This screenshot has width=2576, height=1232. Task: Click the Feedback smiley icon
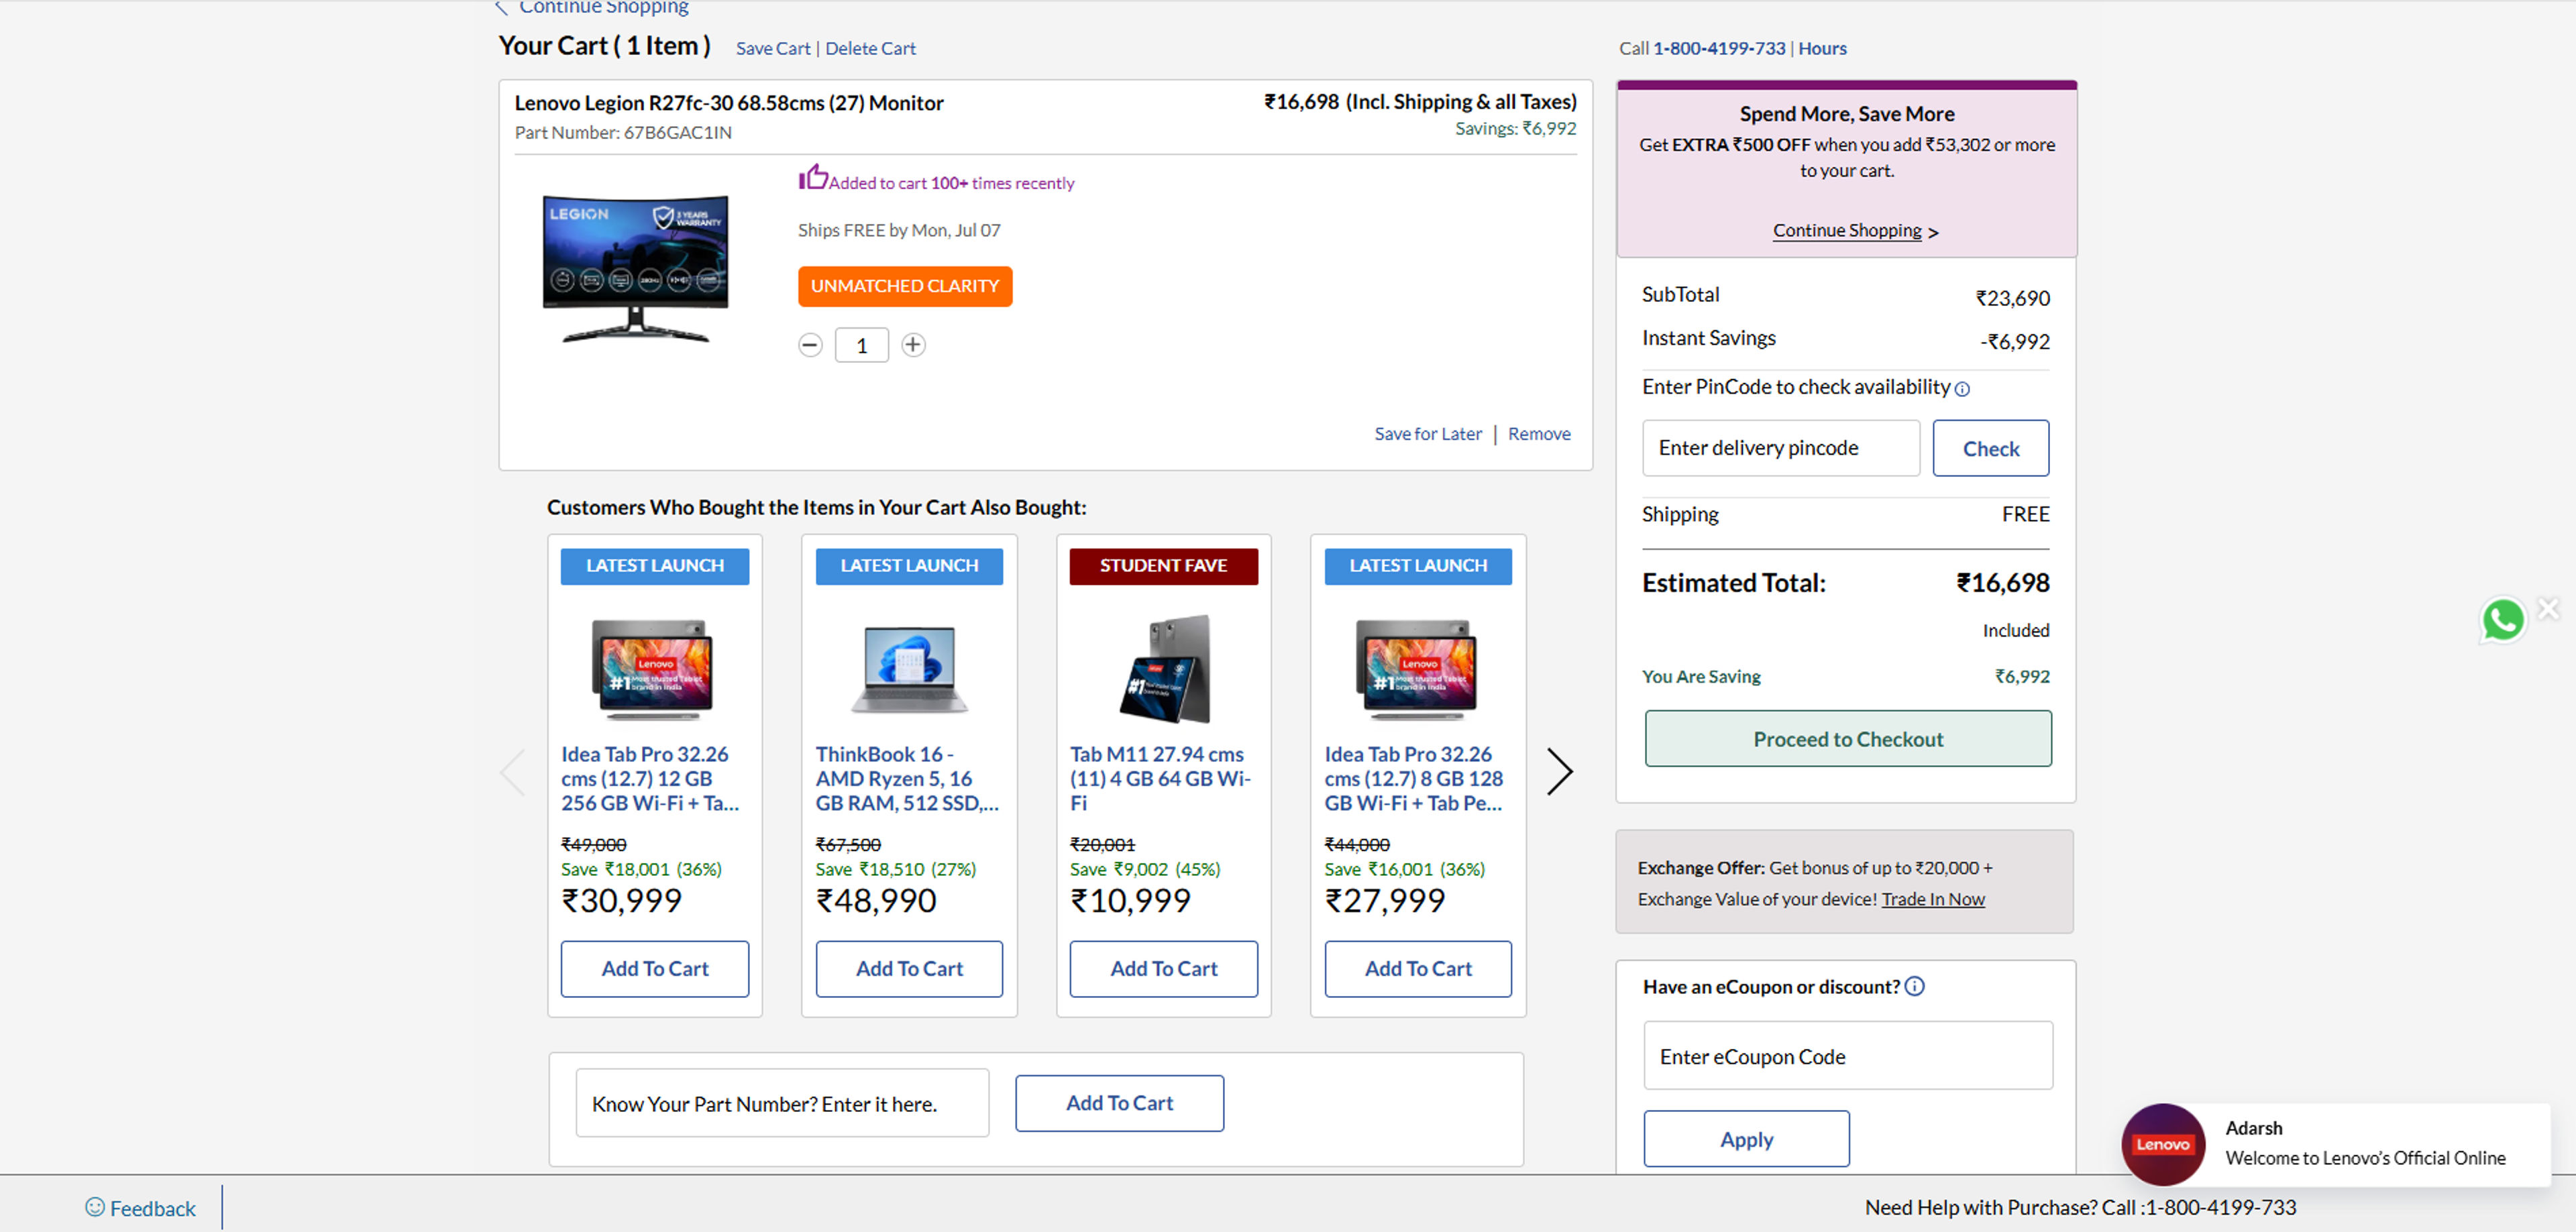point(95,1207)
